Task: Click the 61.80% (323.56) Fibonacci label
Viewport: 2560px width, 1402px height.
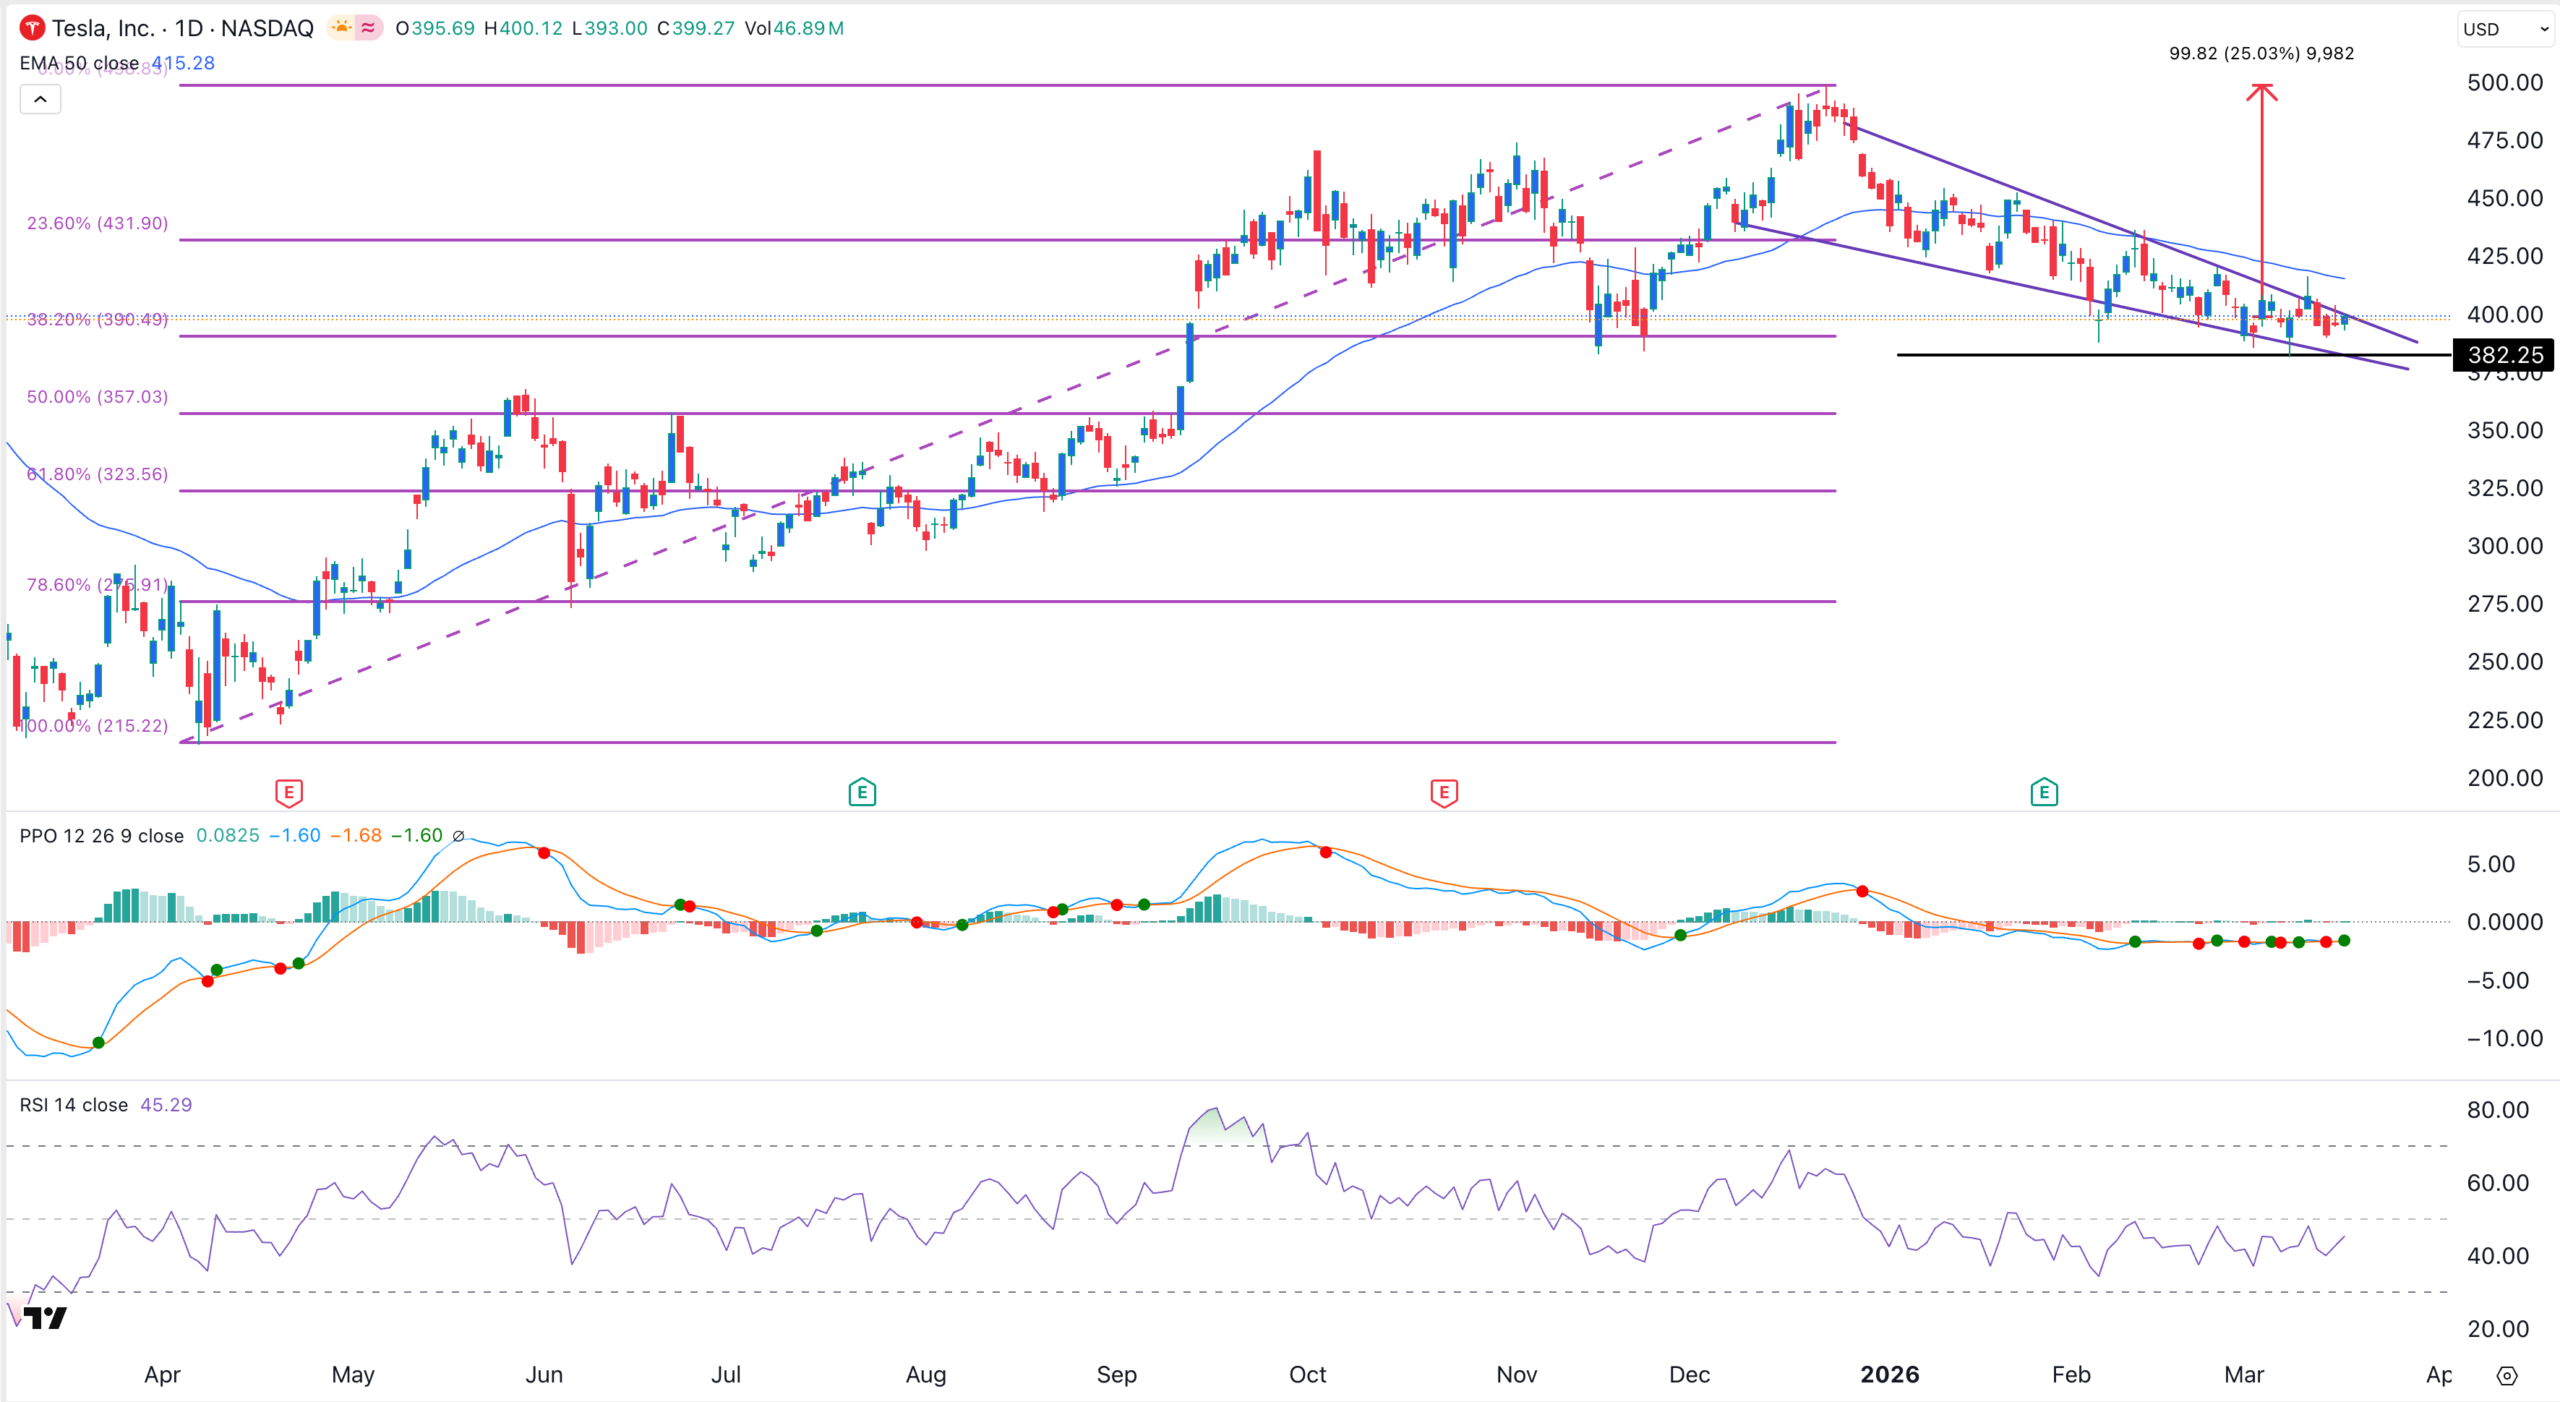Action: click(97, 474)
